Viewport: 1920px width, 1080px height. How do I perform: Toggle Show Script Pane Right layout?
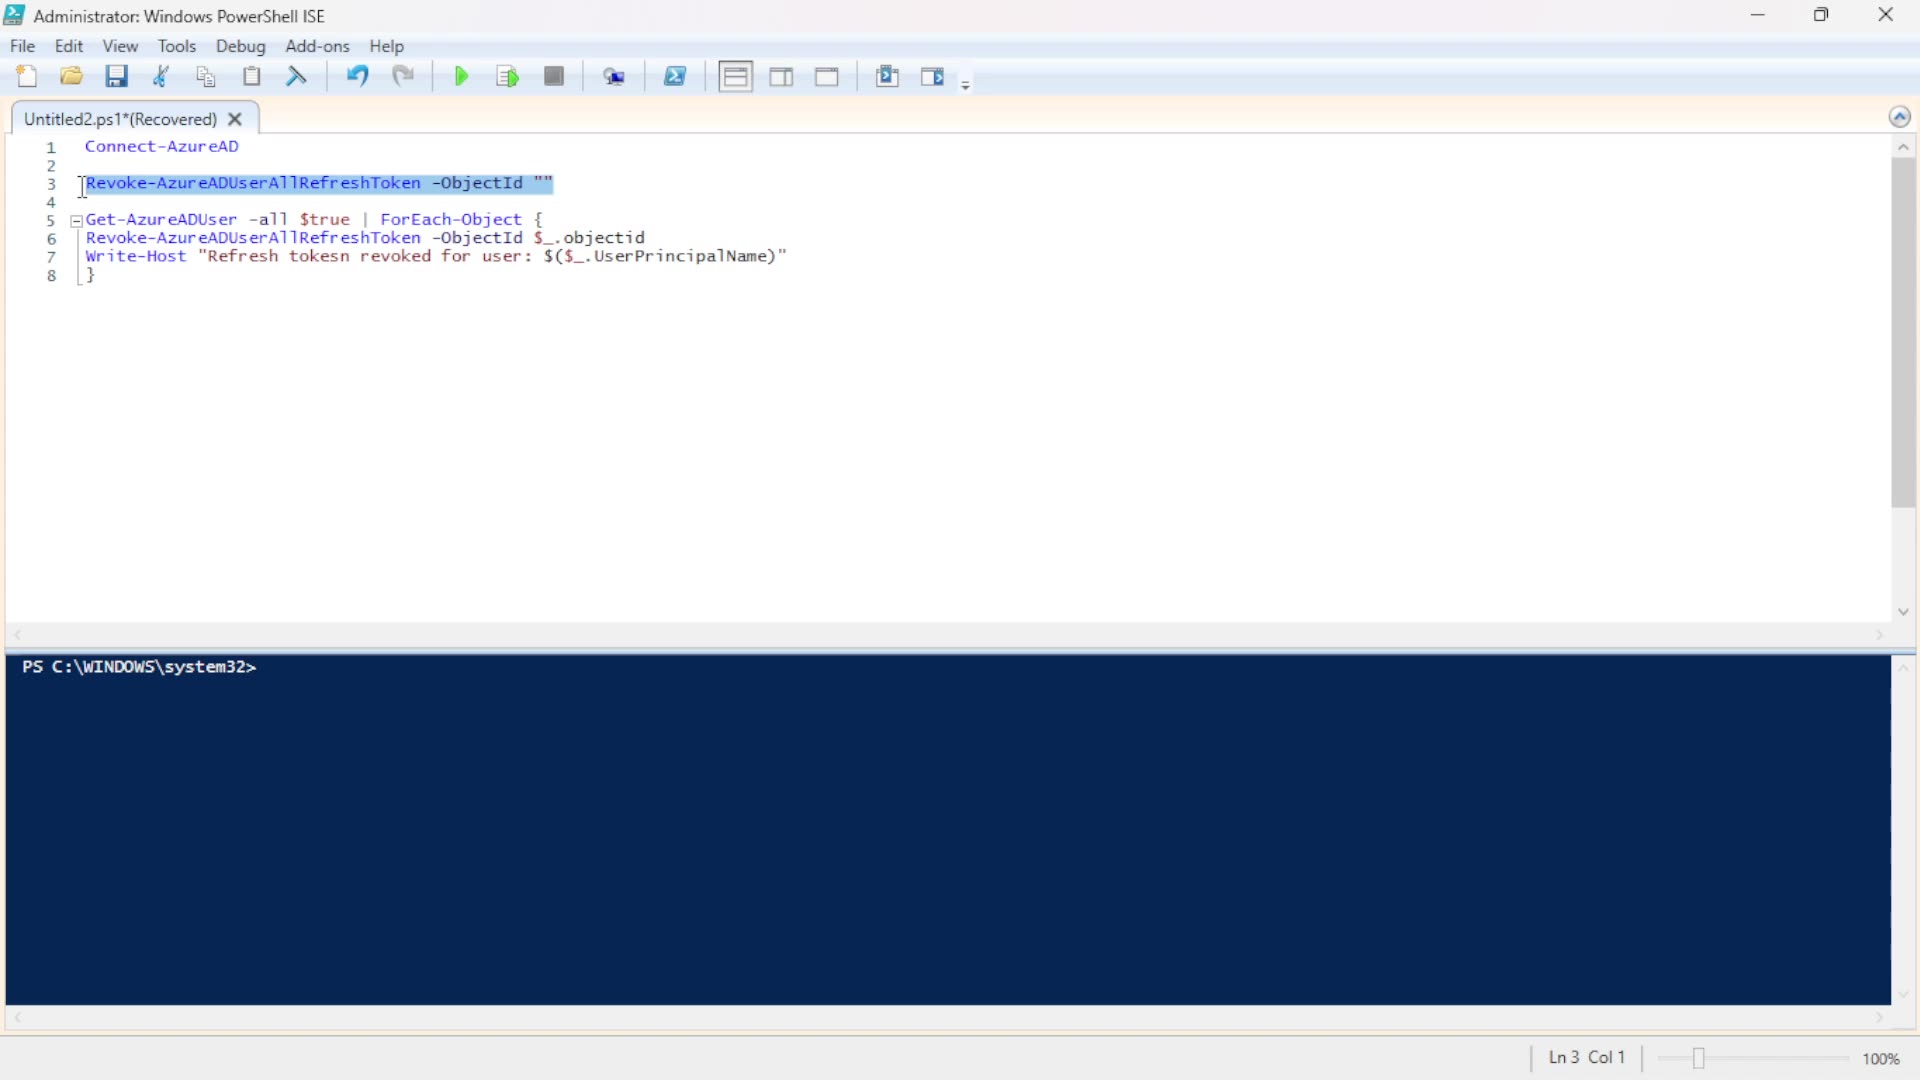(x=781, y=76)
